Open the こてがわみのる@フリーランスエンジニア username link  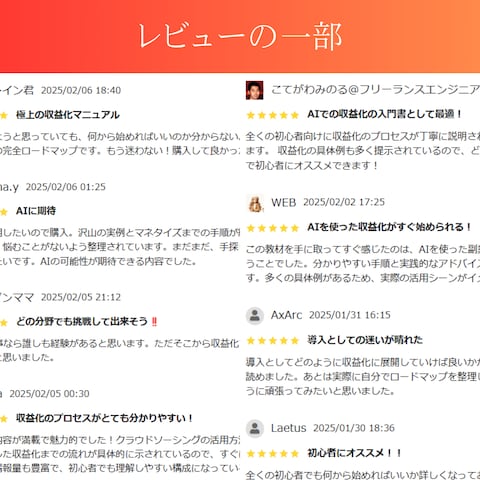[x=375, y=90]
